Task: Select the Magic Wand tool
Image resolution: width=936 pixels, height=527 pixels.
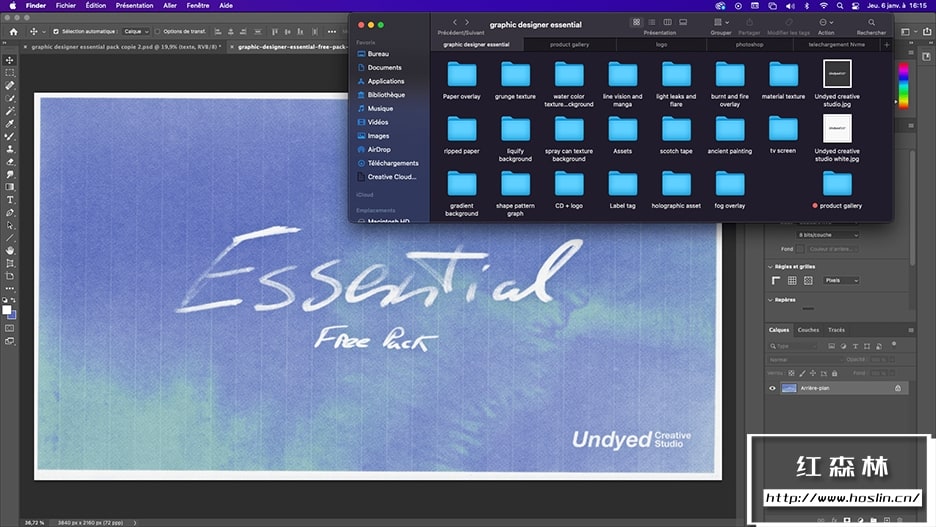Action: (x=10, y=111)
